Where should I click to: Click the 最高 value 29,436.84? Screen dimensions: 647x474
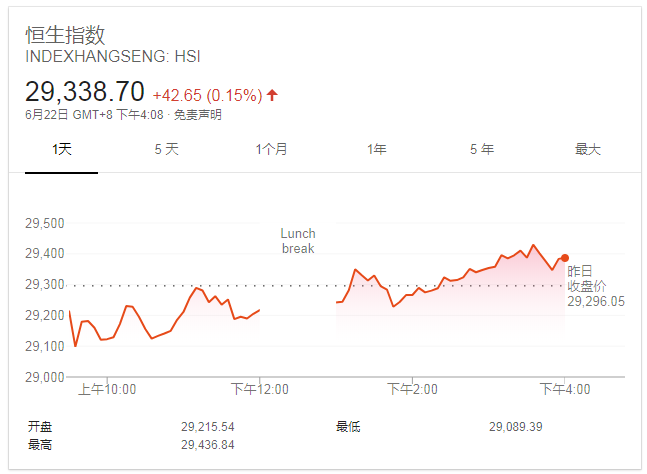click(208, 445)
